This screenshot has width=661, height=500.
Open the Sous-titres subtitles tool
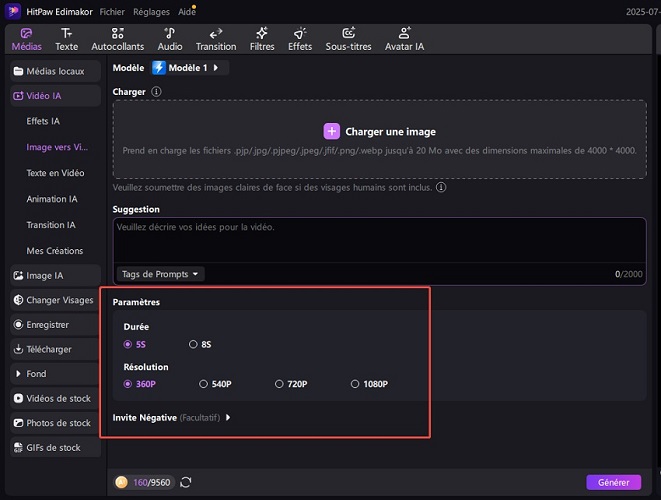tap(348, 39)
